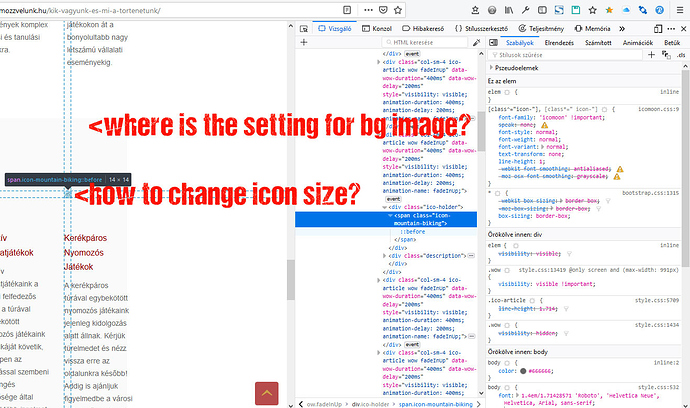This screenshot has width=690, height=408.
Task: Toggle selector highlighter for .ico-article rule
Action: tap(532, 301)
